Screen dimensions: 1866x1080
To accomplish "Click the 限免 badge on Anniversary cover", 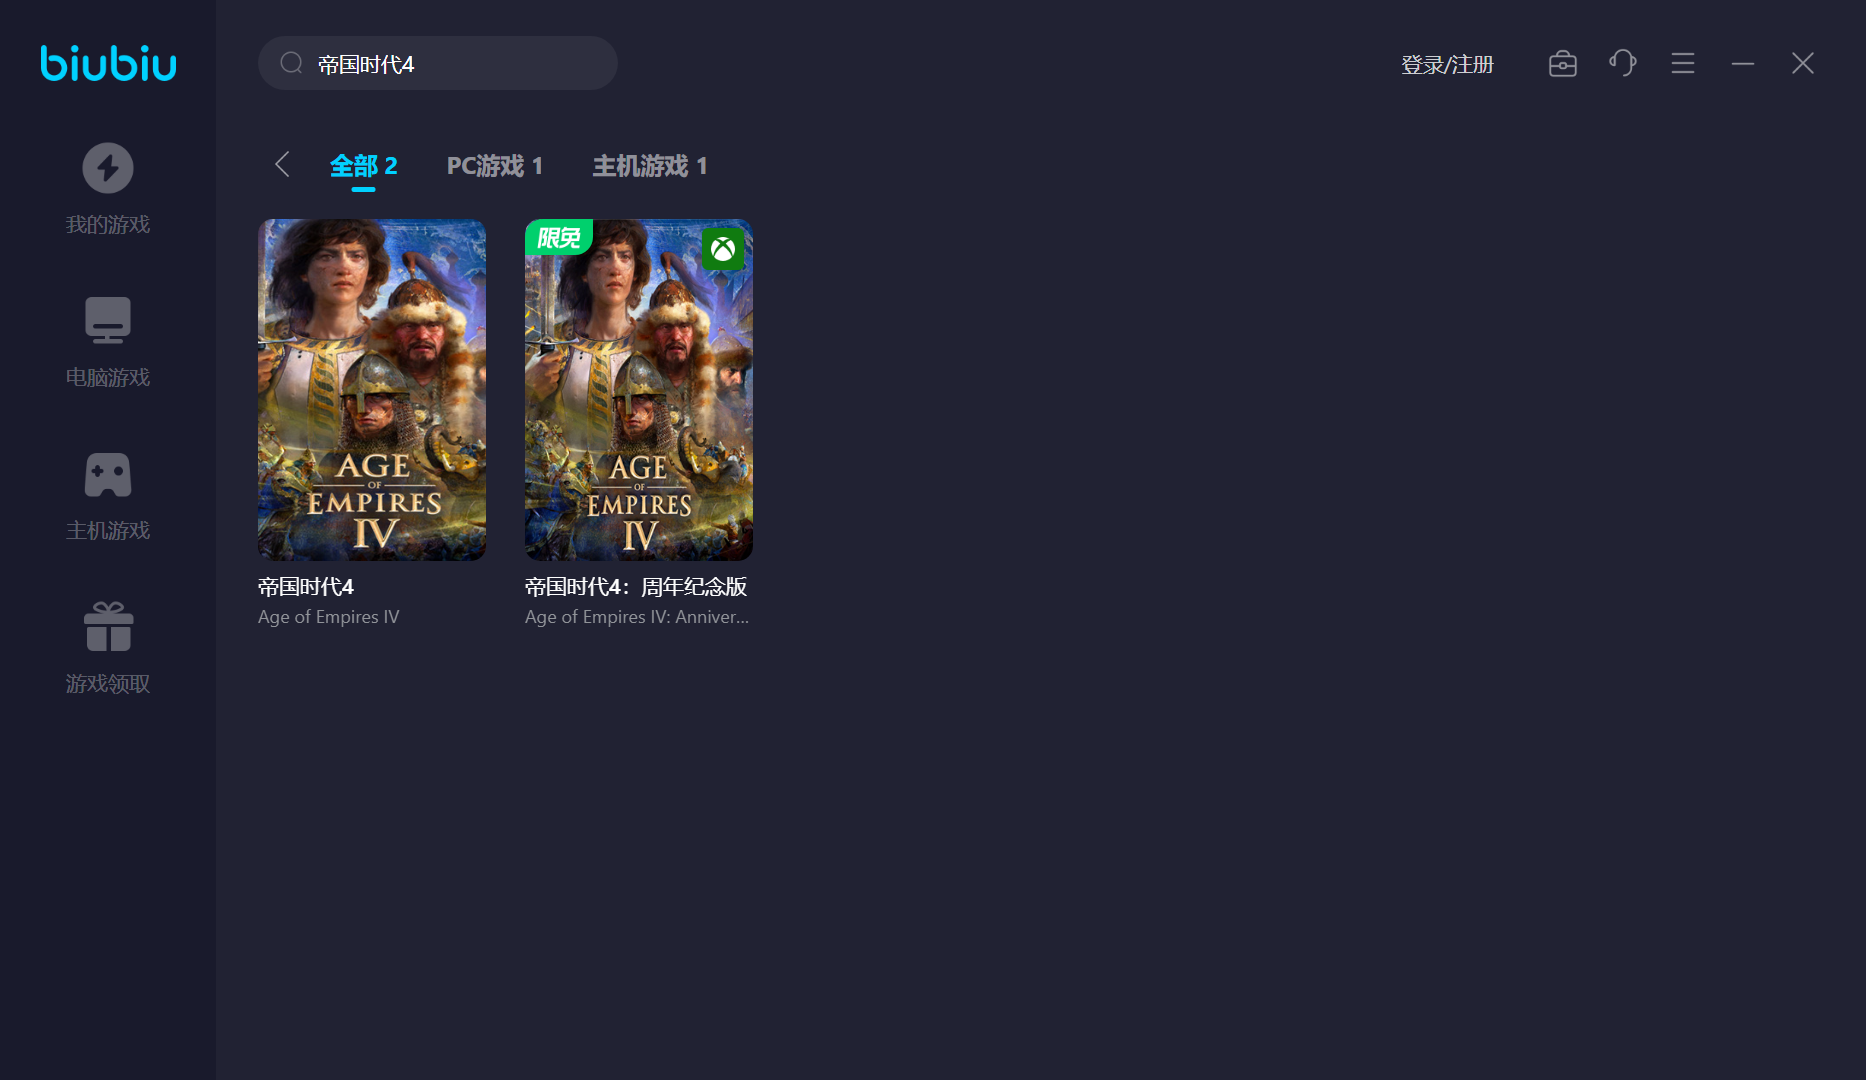I will click(558, 238).
